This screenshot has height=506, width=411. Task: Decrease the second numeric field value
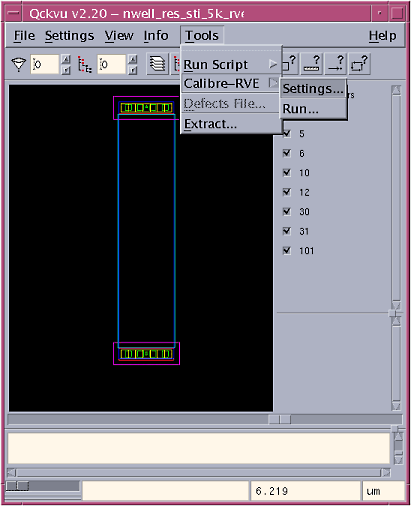[133, 70]
